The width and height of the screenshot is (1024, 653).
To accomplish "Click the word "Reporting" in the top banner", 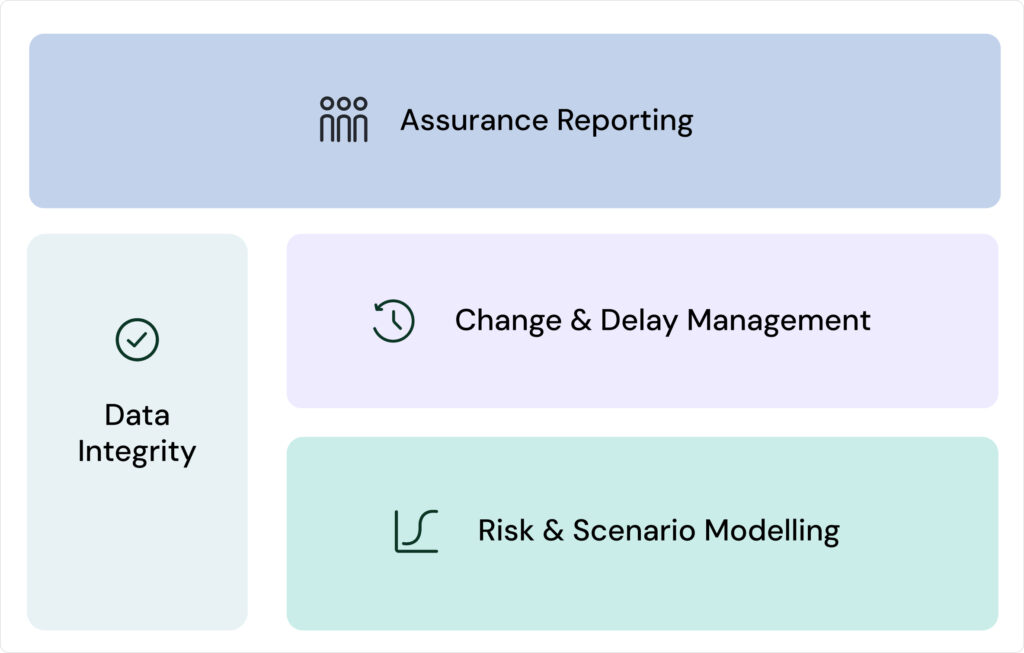I will click(625, 120).
